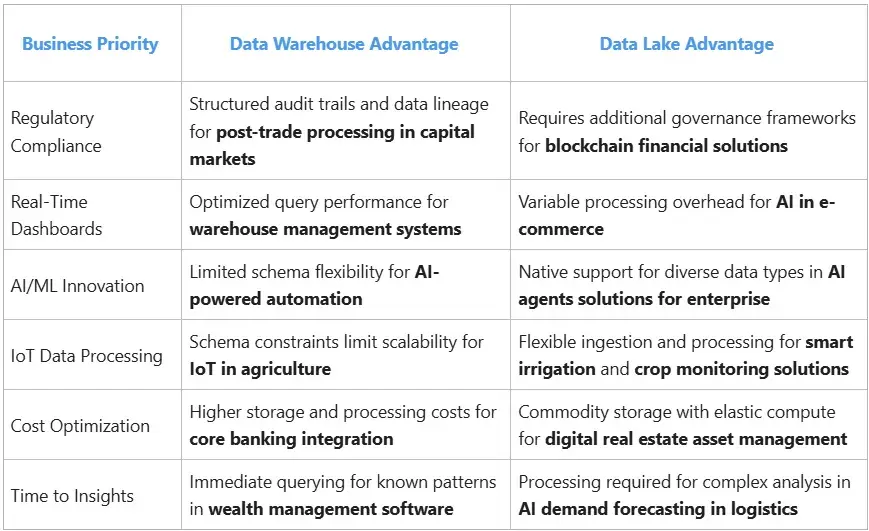This screenshot has height=531, width=869.
Task: Click the Real-Time Dashboards row label
Action: pos(57,215)
